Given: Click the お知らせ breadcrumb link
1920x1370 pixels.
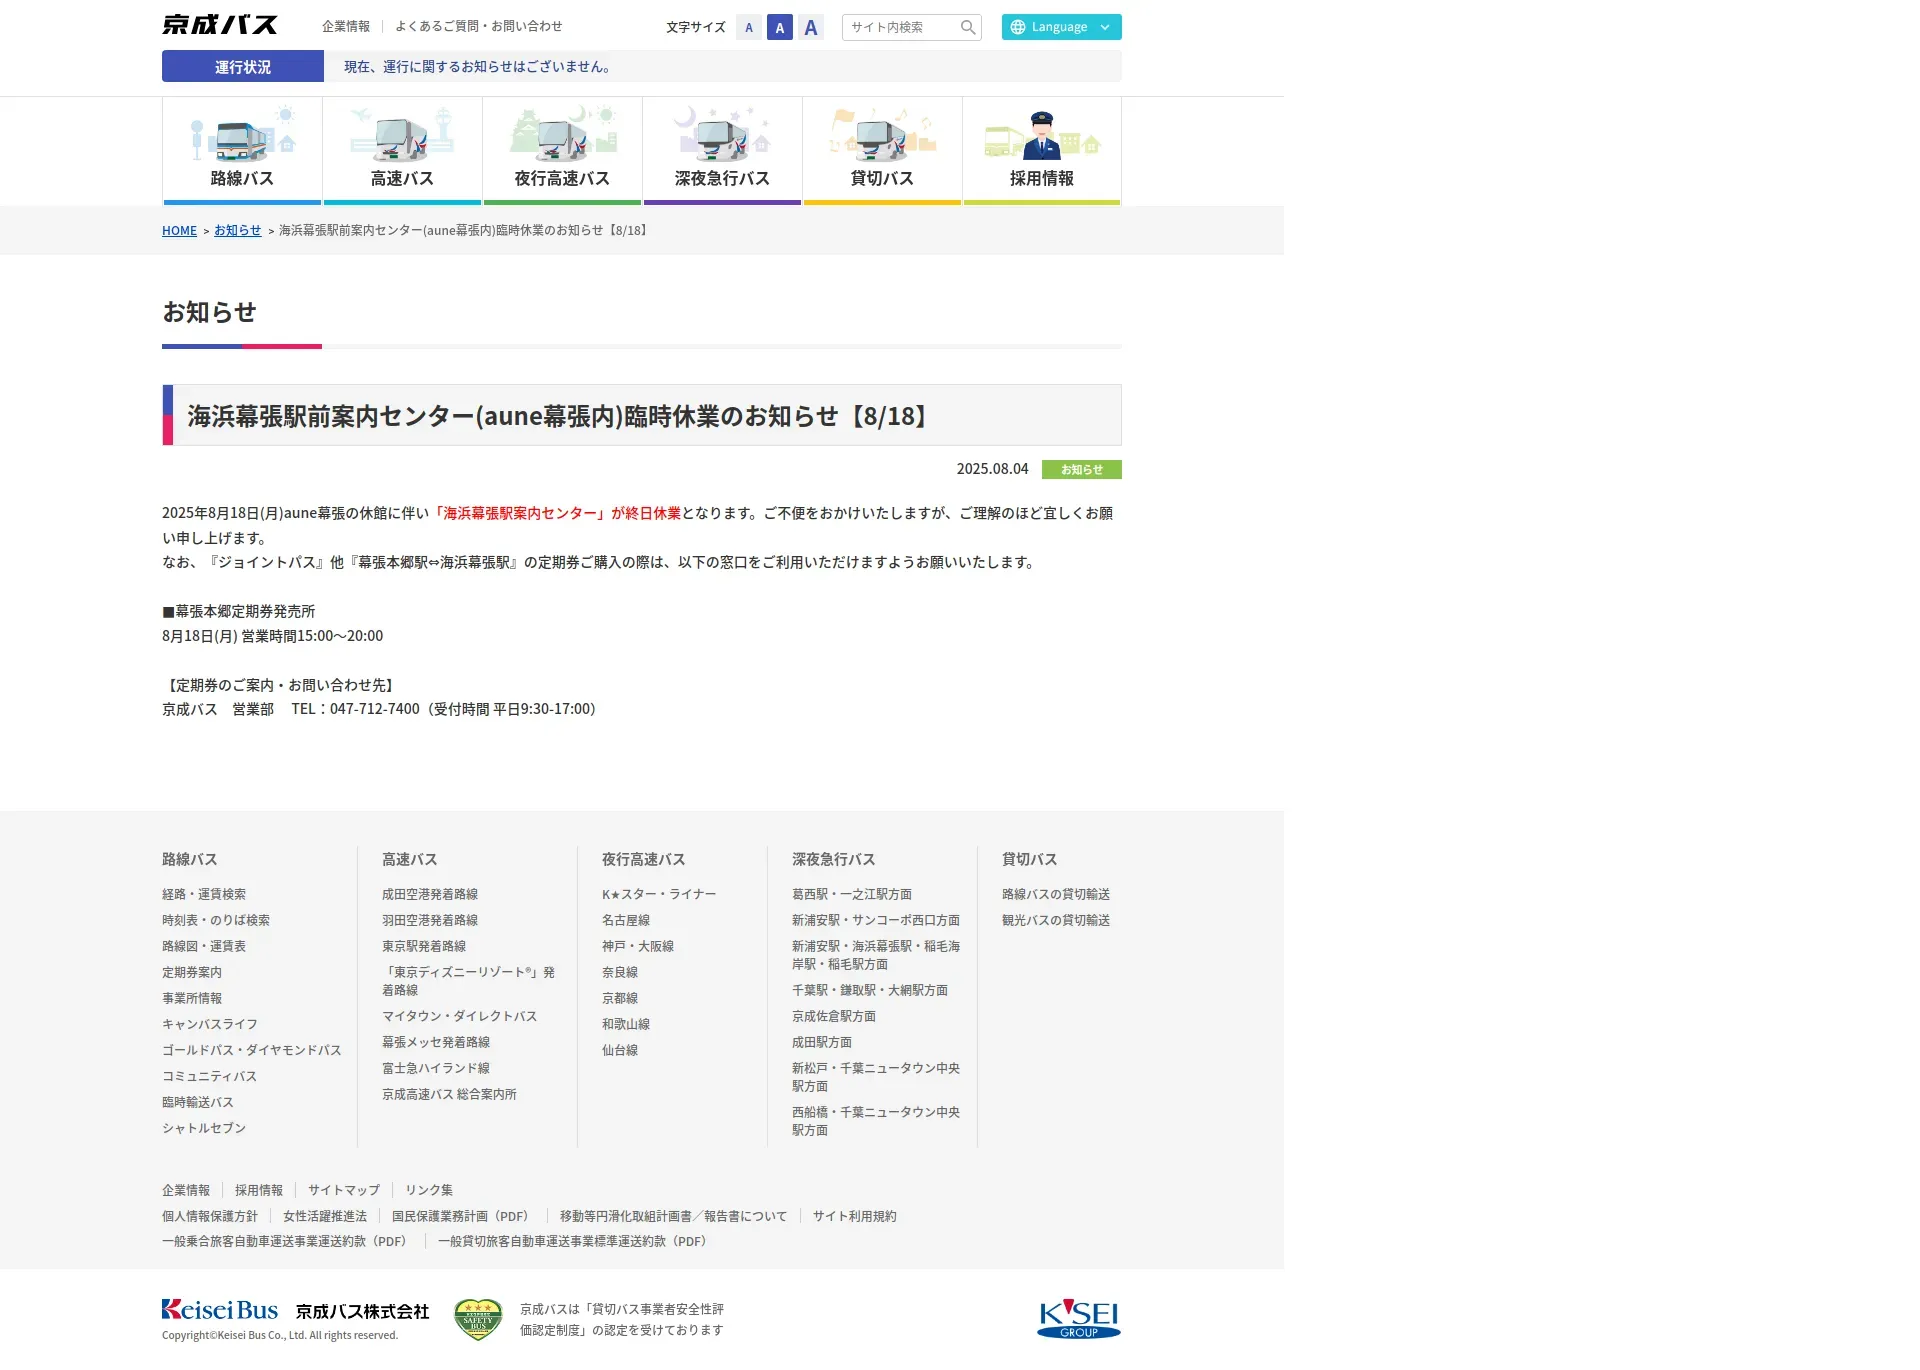Looking at the screenshot, I should click(x=237, y=231).
